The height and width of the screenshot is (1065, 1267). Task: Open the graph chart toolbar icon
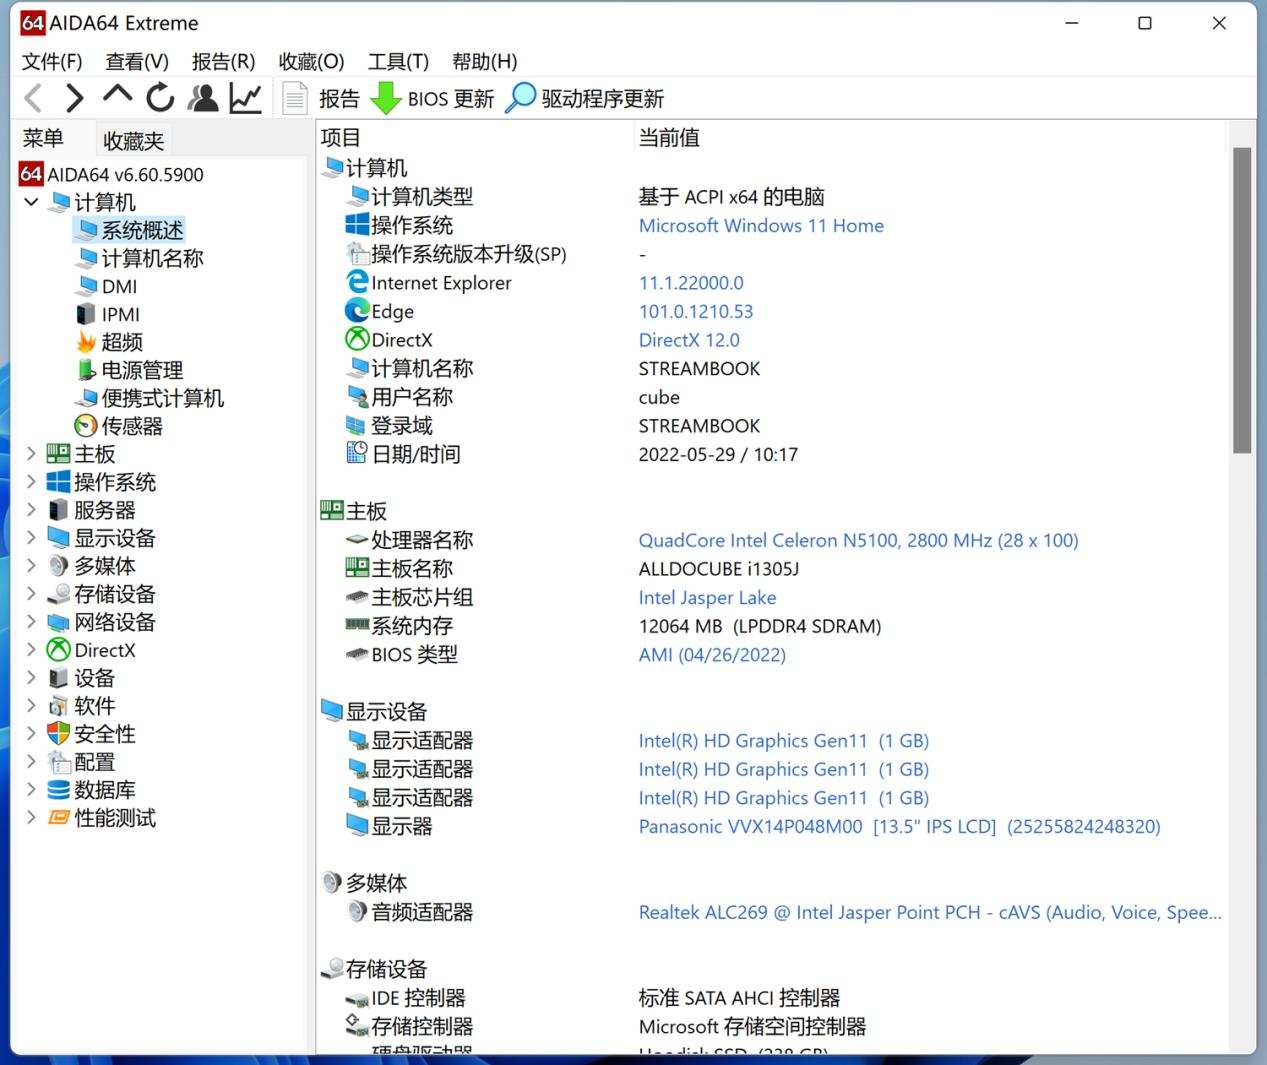[x=245, y=98]
